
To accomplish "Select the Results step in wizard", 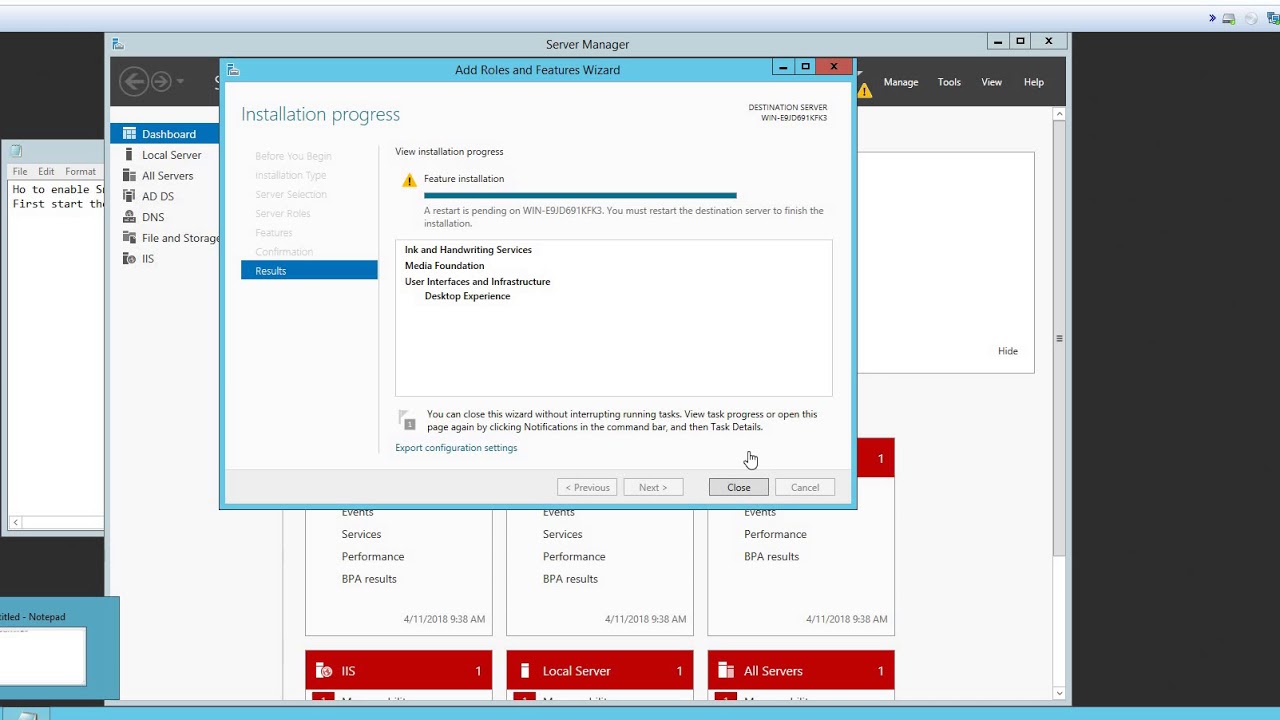I will click(x=309, y=270).
